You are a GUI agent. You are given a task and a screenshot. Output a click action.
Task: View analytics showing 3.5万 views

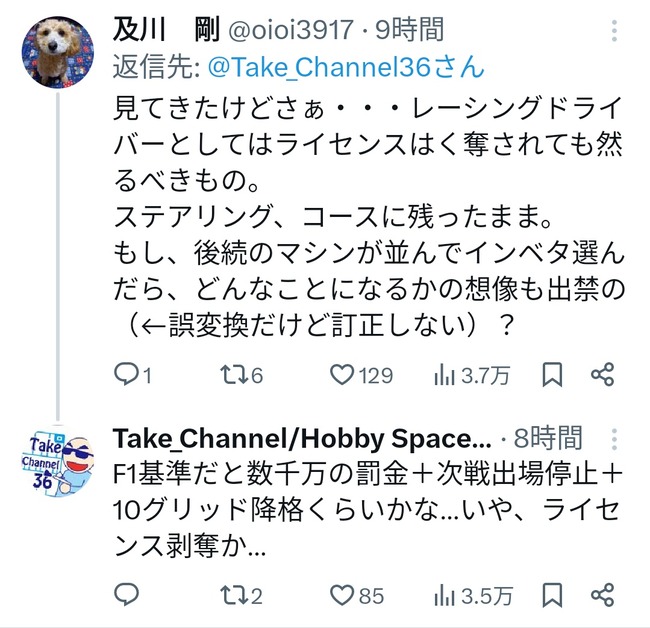click(473, 596)
